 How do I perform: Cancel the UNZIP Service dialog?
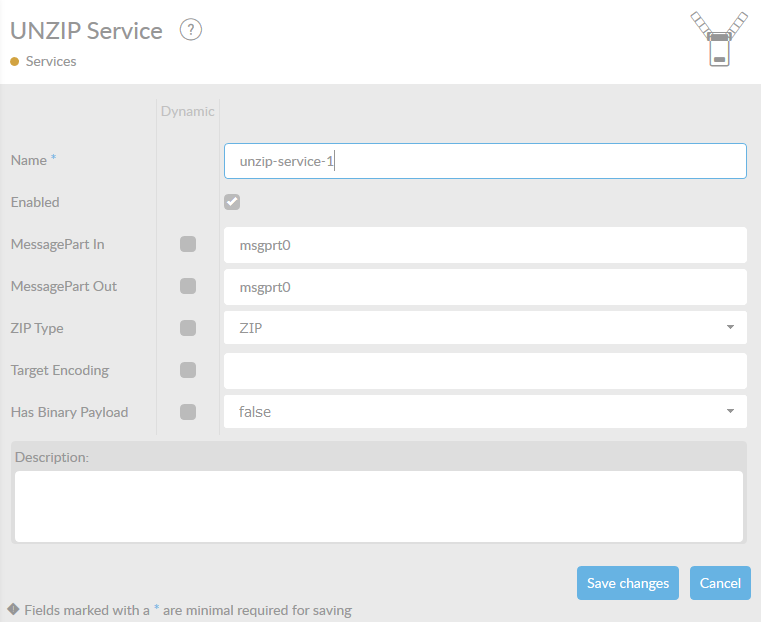(720, 583)
